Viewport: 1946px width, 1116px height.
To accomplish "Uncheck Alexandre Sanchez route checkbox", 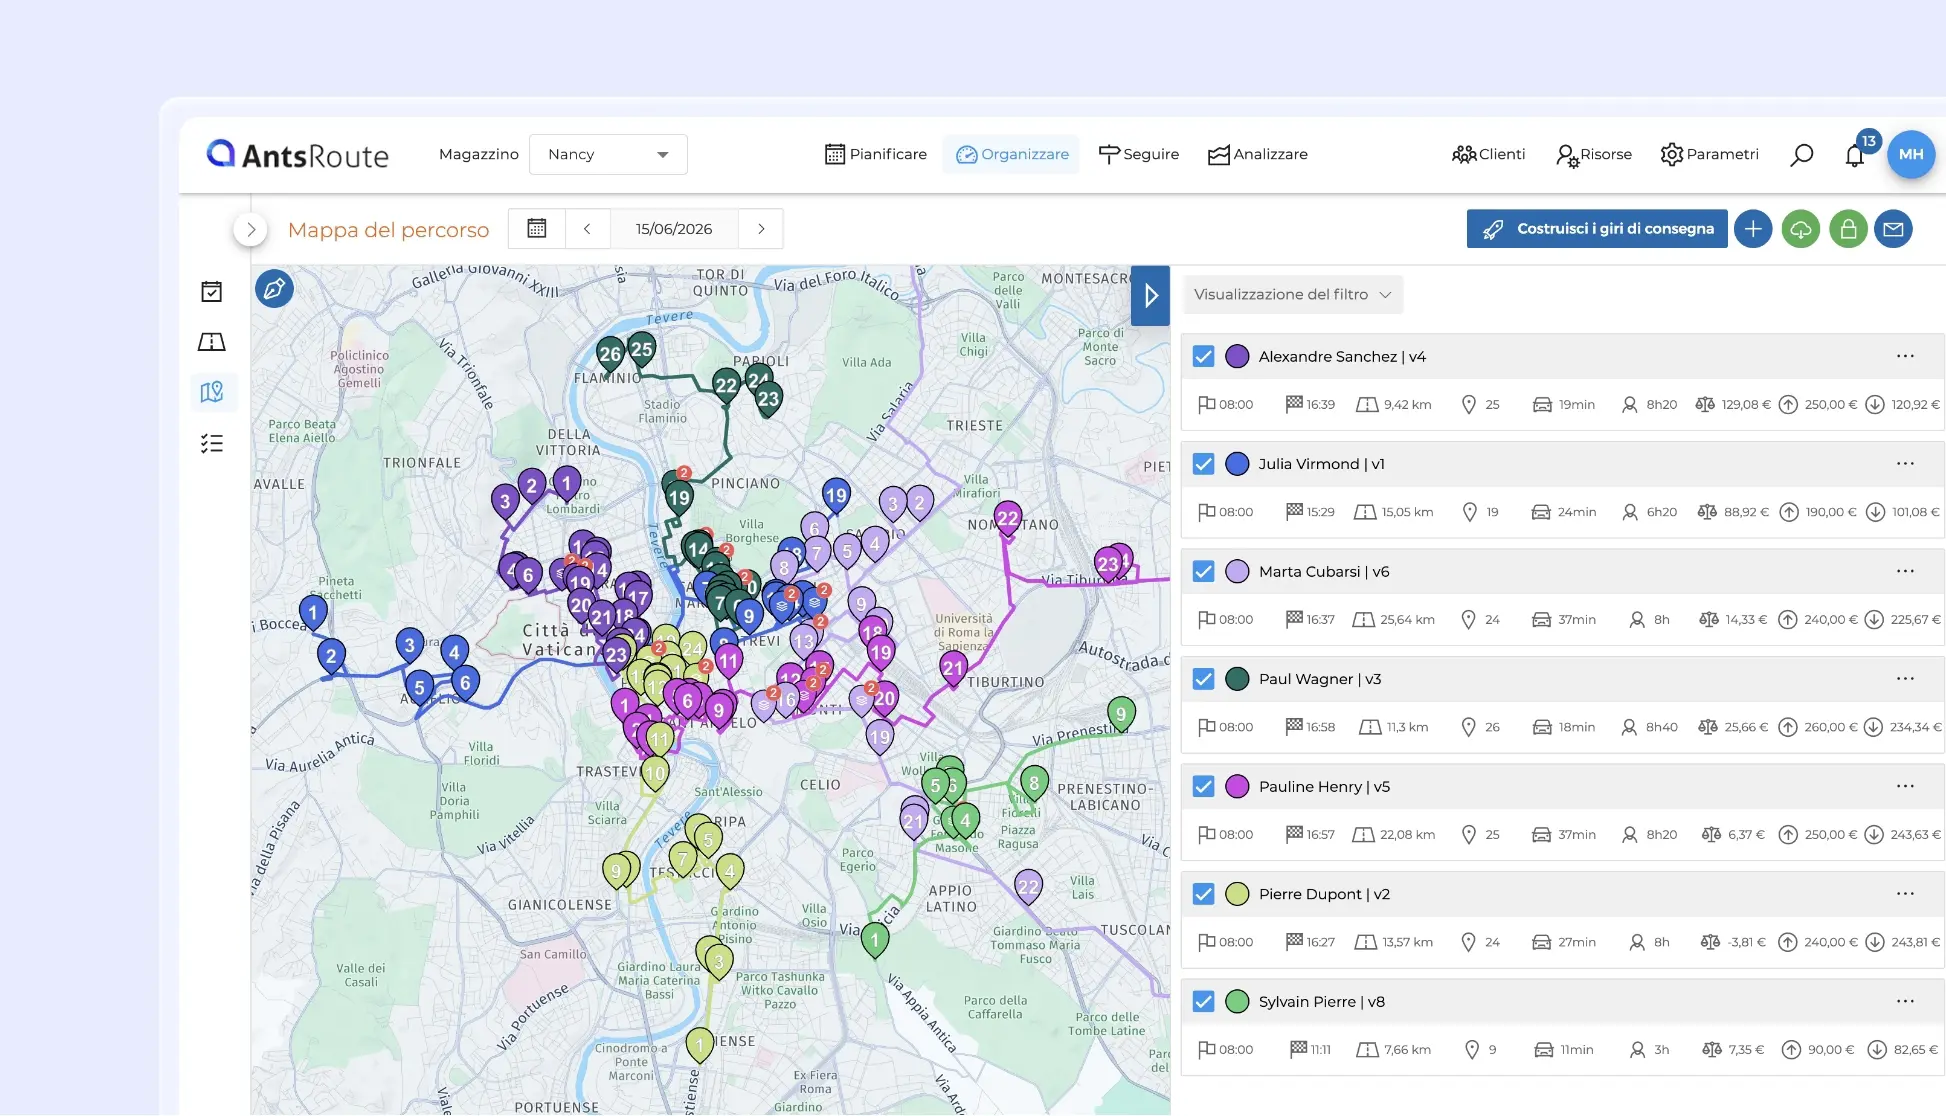I will coord(1203,356).
